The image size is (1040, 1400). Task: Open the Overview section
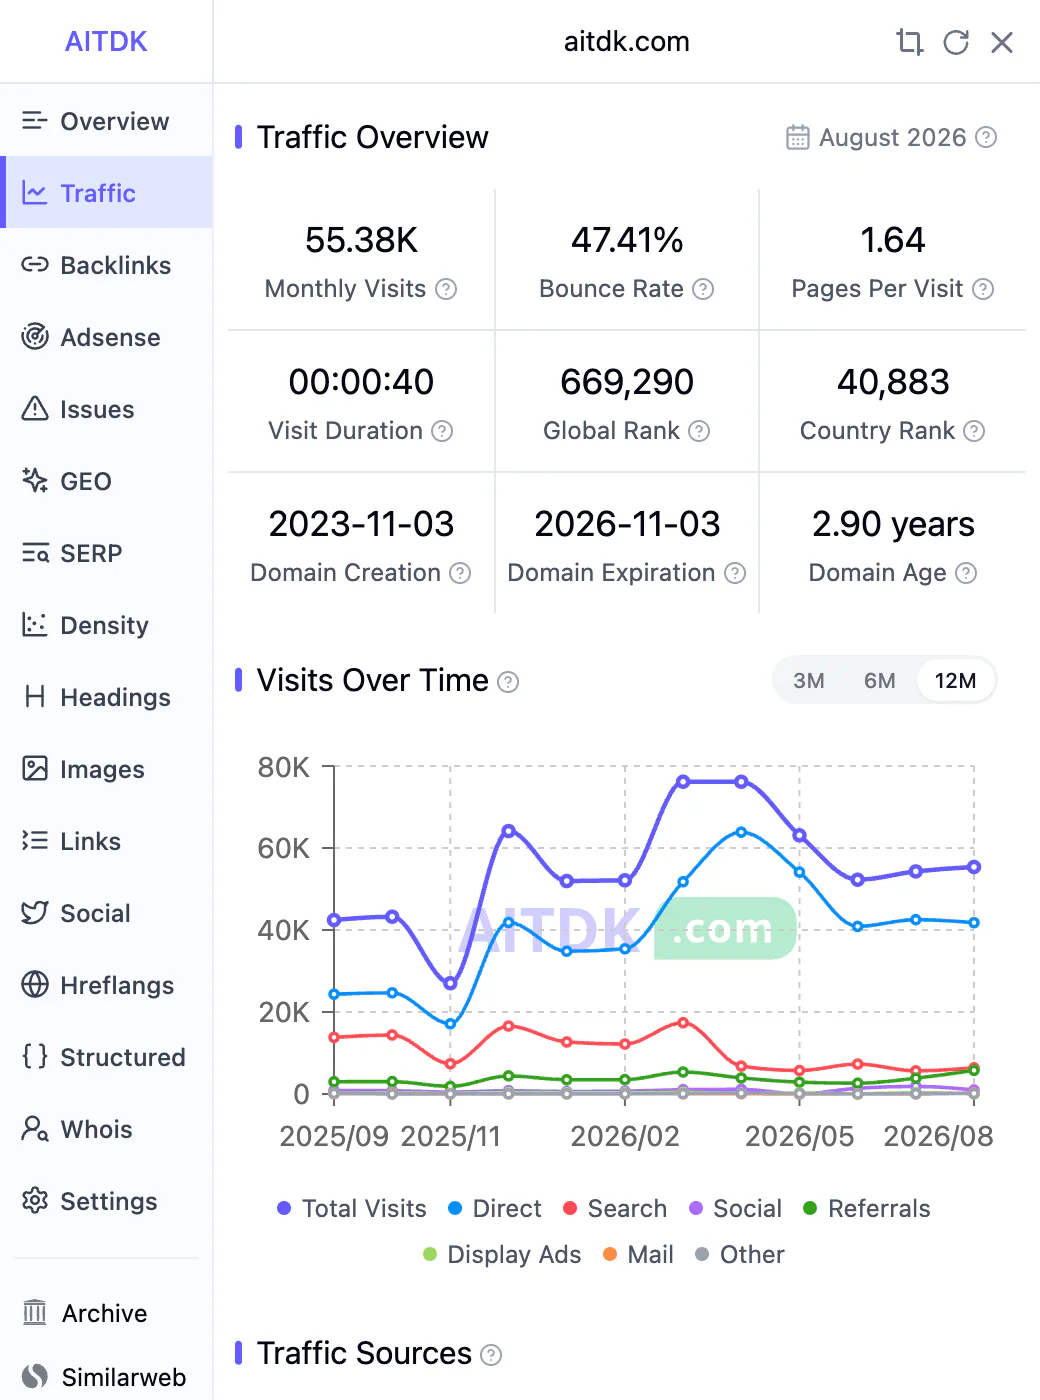(x=106, y=121)
